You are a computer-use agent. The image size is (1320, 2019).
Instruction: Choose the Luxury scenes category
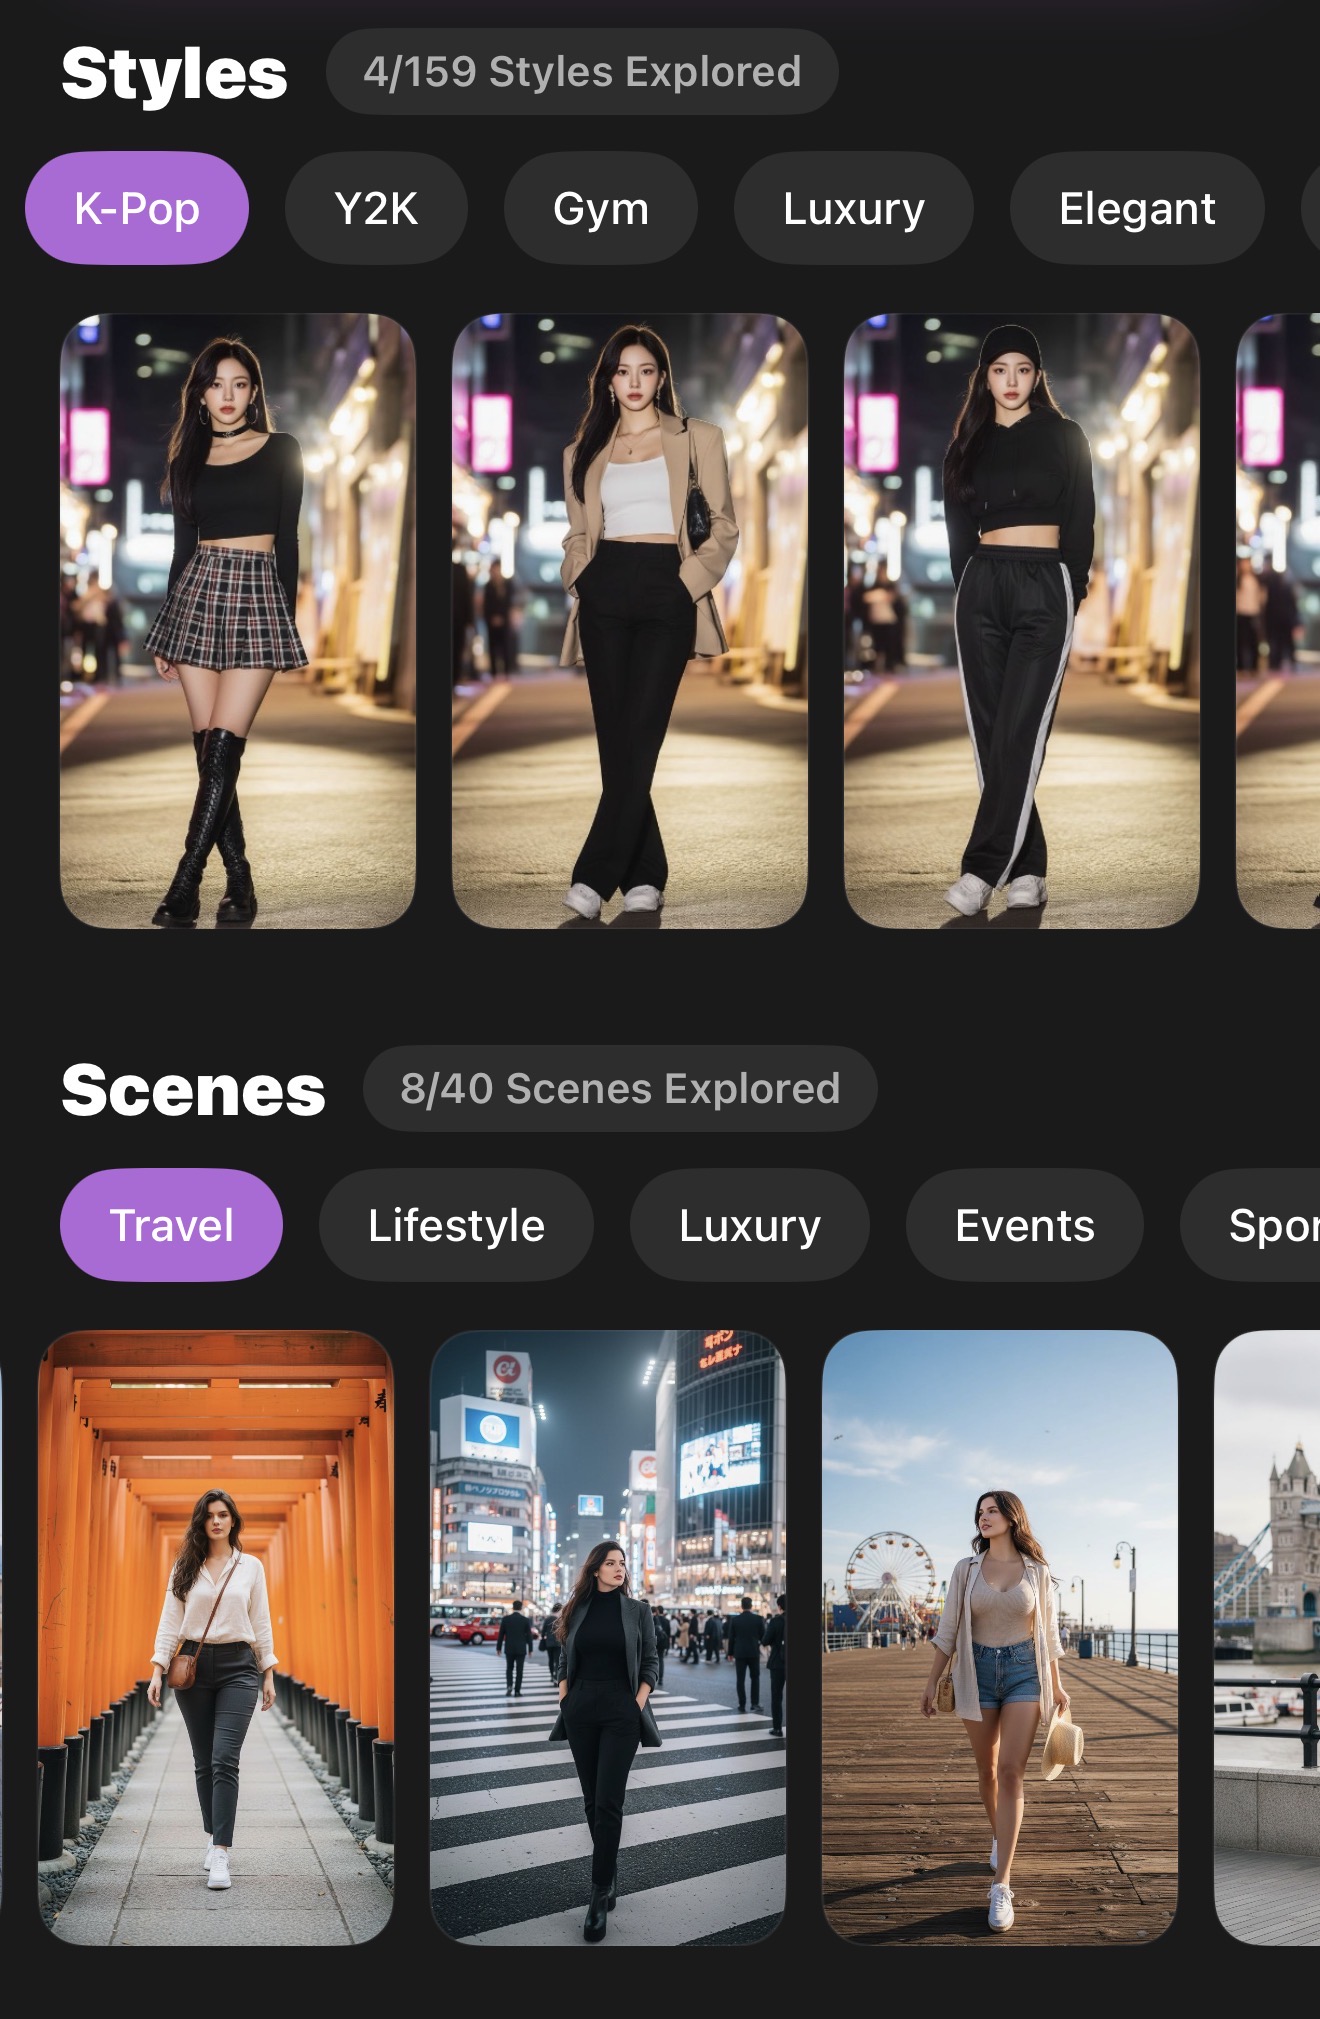pyautogui.click(x=750, y=1225)
